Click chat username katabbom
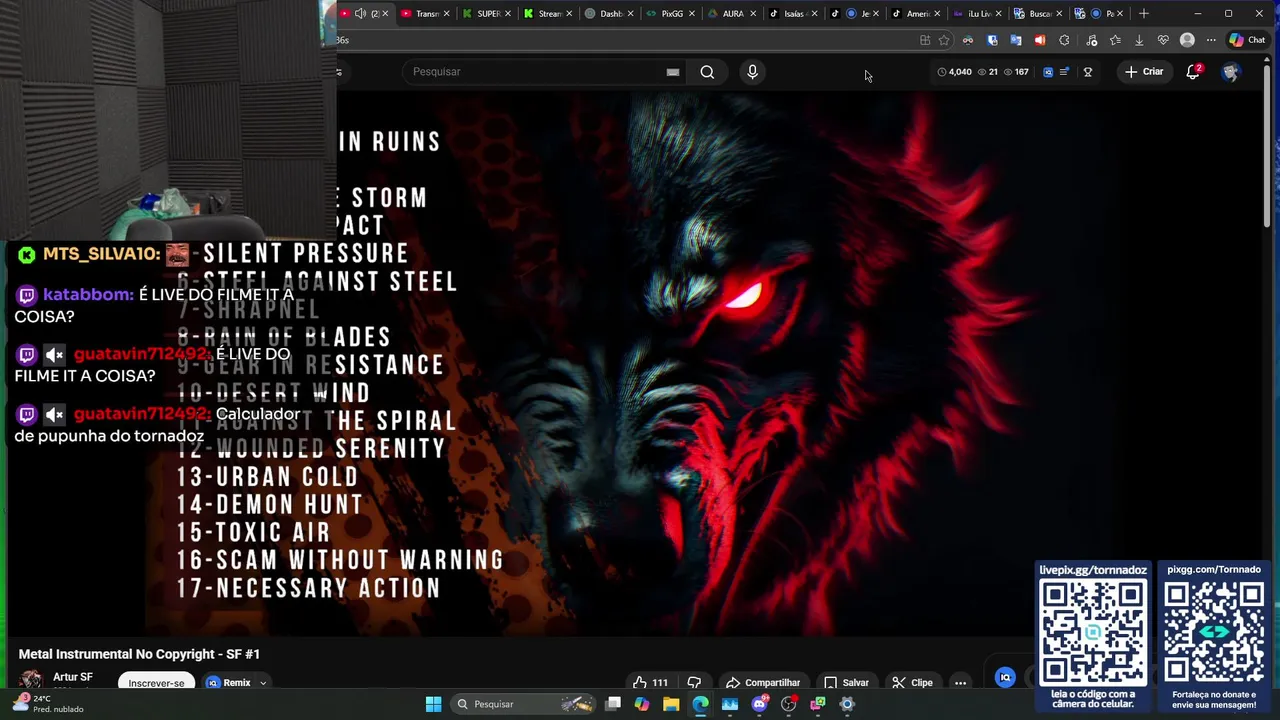Screen dimensions: 1280x720 (87, 295)
